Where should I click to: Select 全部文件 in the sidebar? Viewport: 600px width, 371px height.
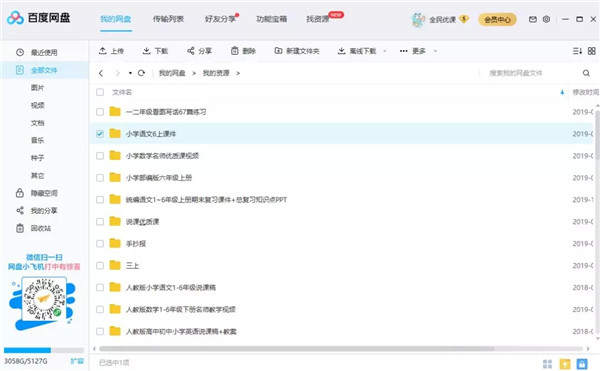point(44,70)
